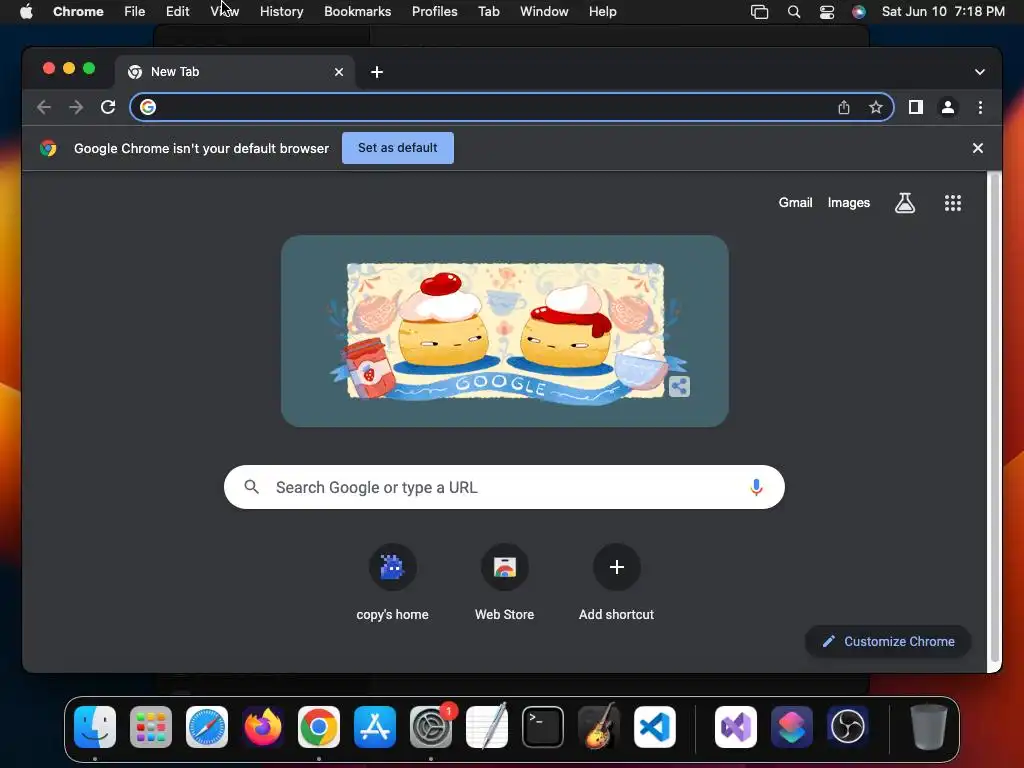Open the Tab menu in menu bar
1024x768 pixels.
(x=488, y=11)
